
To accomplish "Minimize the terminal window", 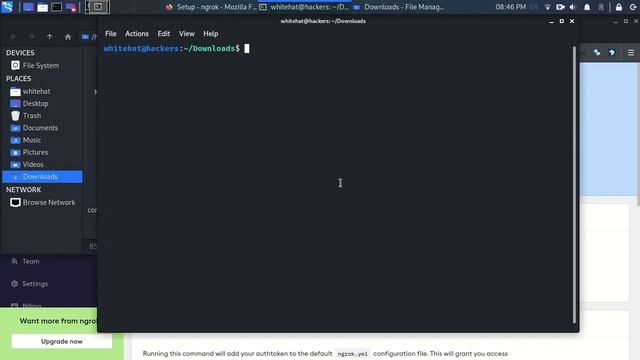I will (551, 21).
